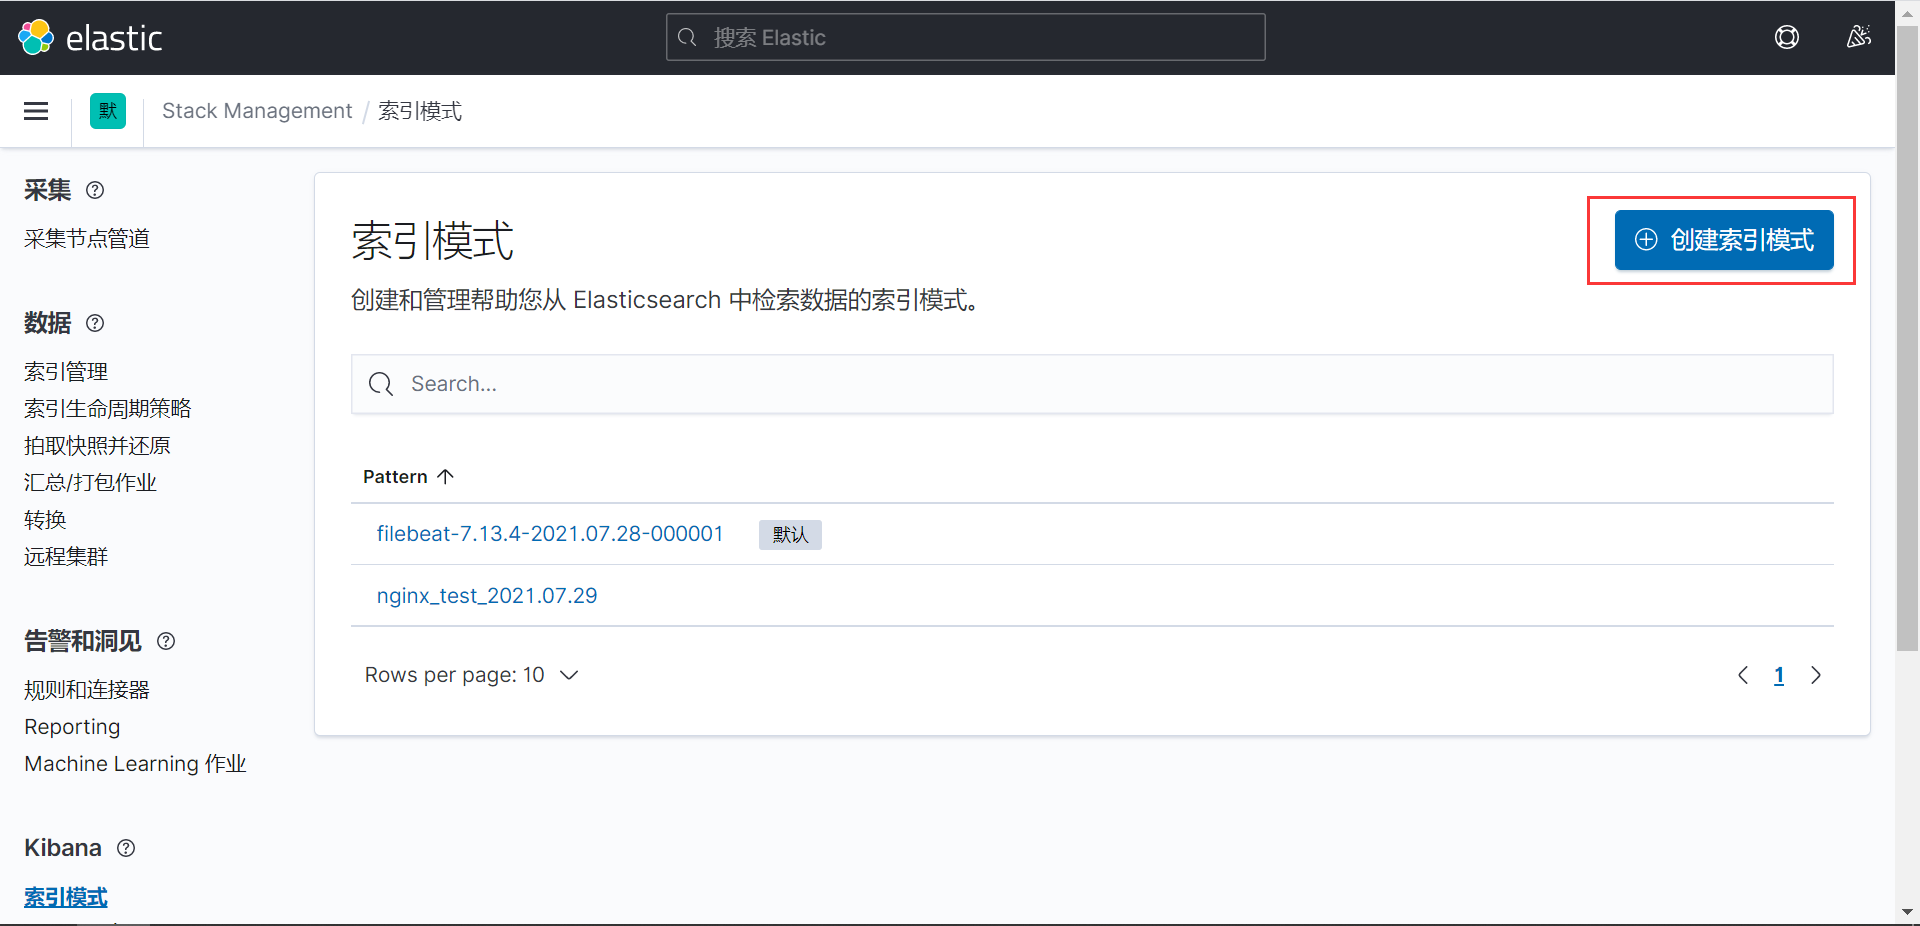Open the hamburger navigation menu
Image resolution: width=1920 pixels, height=926 pixels.
(x=36, y=111)
